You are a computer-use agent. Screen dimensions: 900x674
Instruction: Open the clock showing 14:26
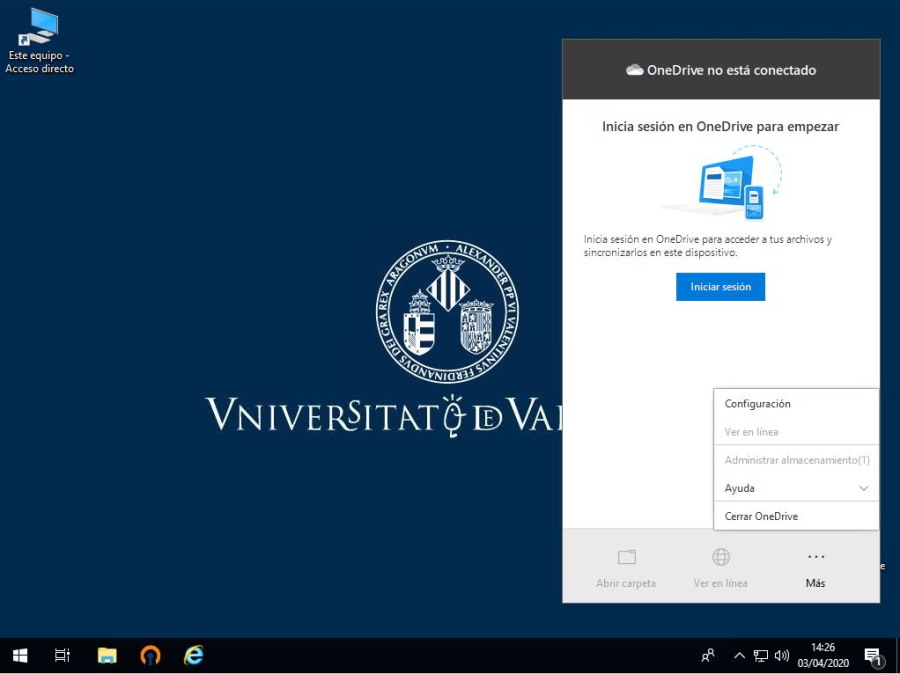pos(823,655)
